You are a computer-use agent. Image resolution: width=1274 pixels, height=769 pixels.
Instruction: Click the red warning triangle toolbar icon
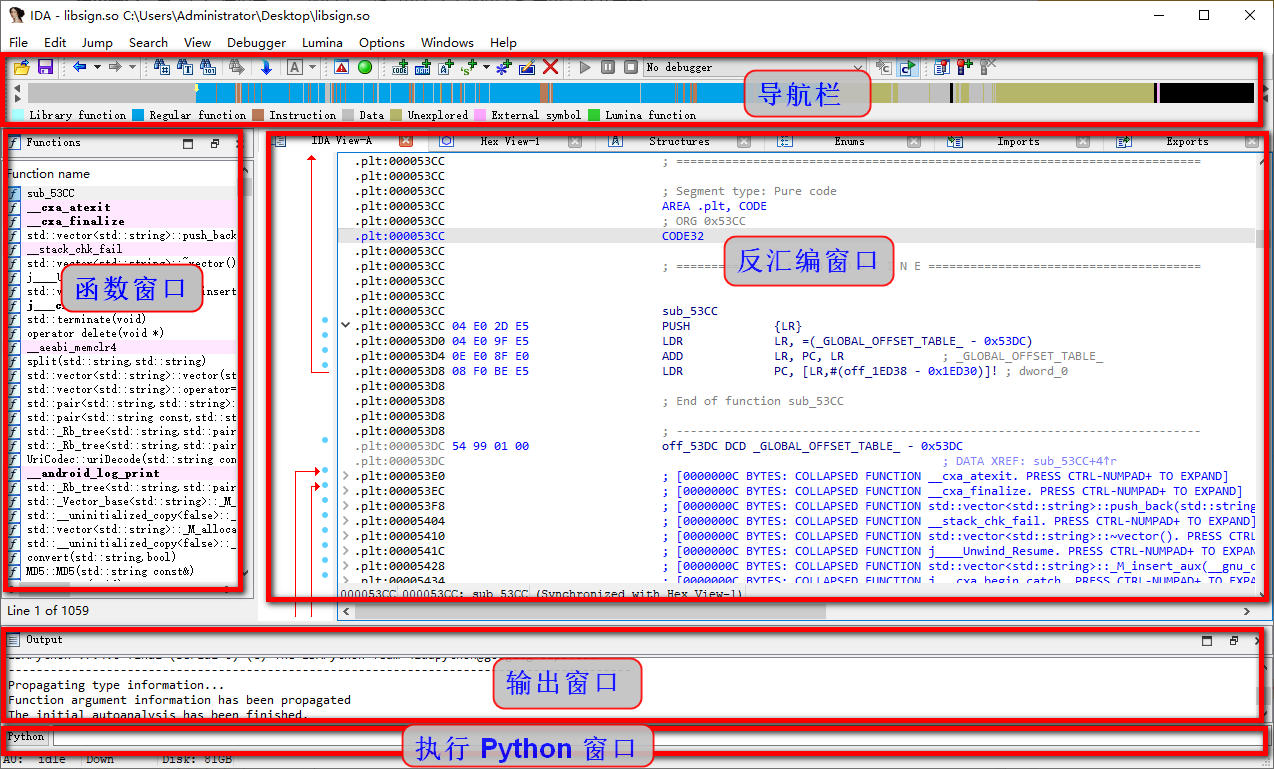pos(341,67)
